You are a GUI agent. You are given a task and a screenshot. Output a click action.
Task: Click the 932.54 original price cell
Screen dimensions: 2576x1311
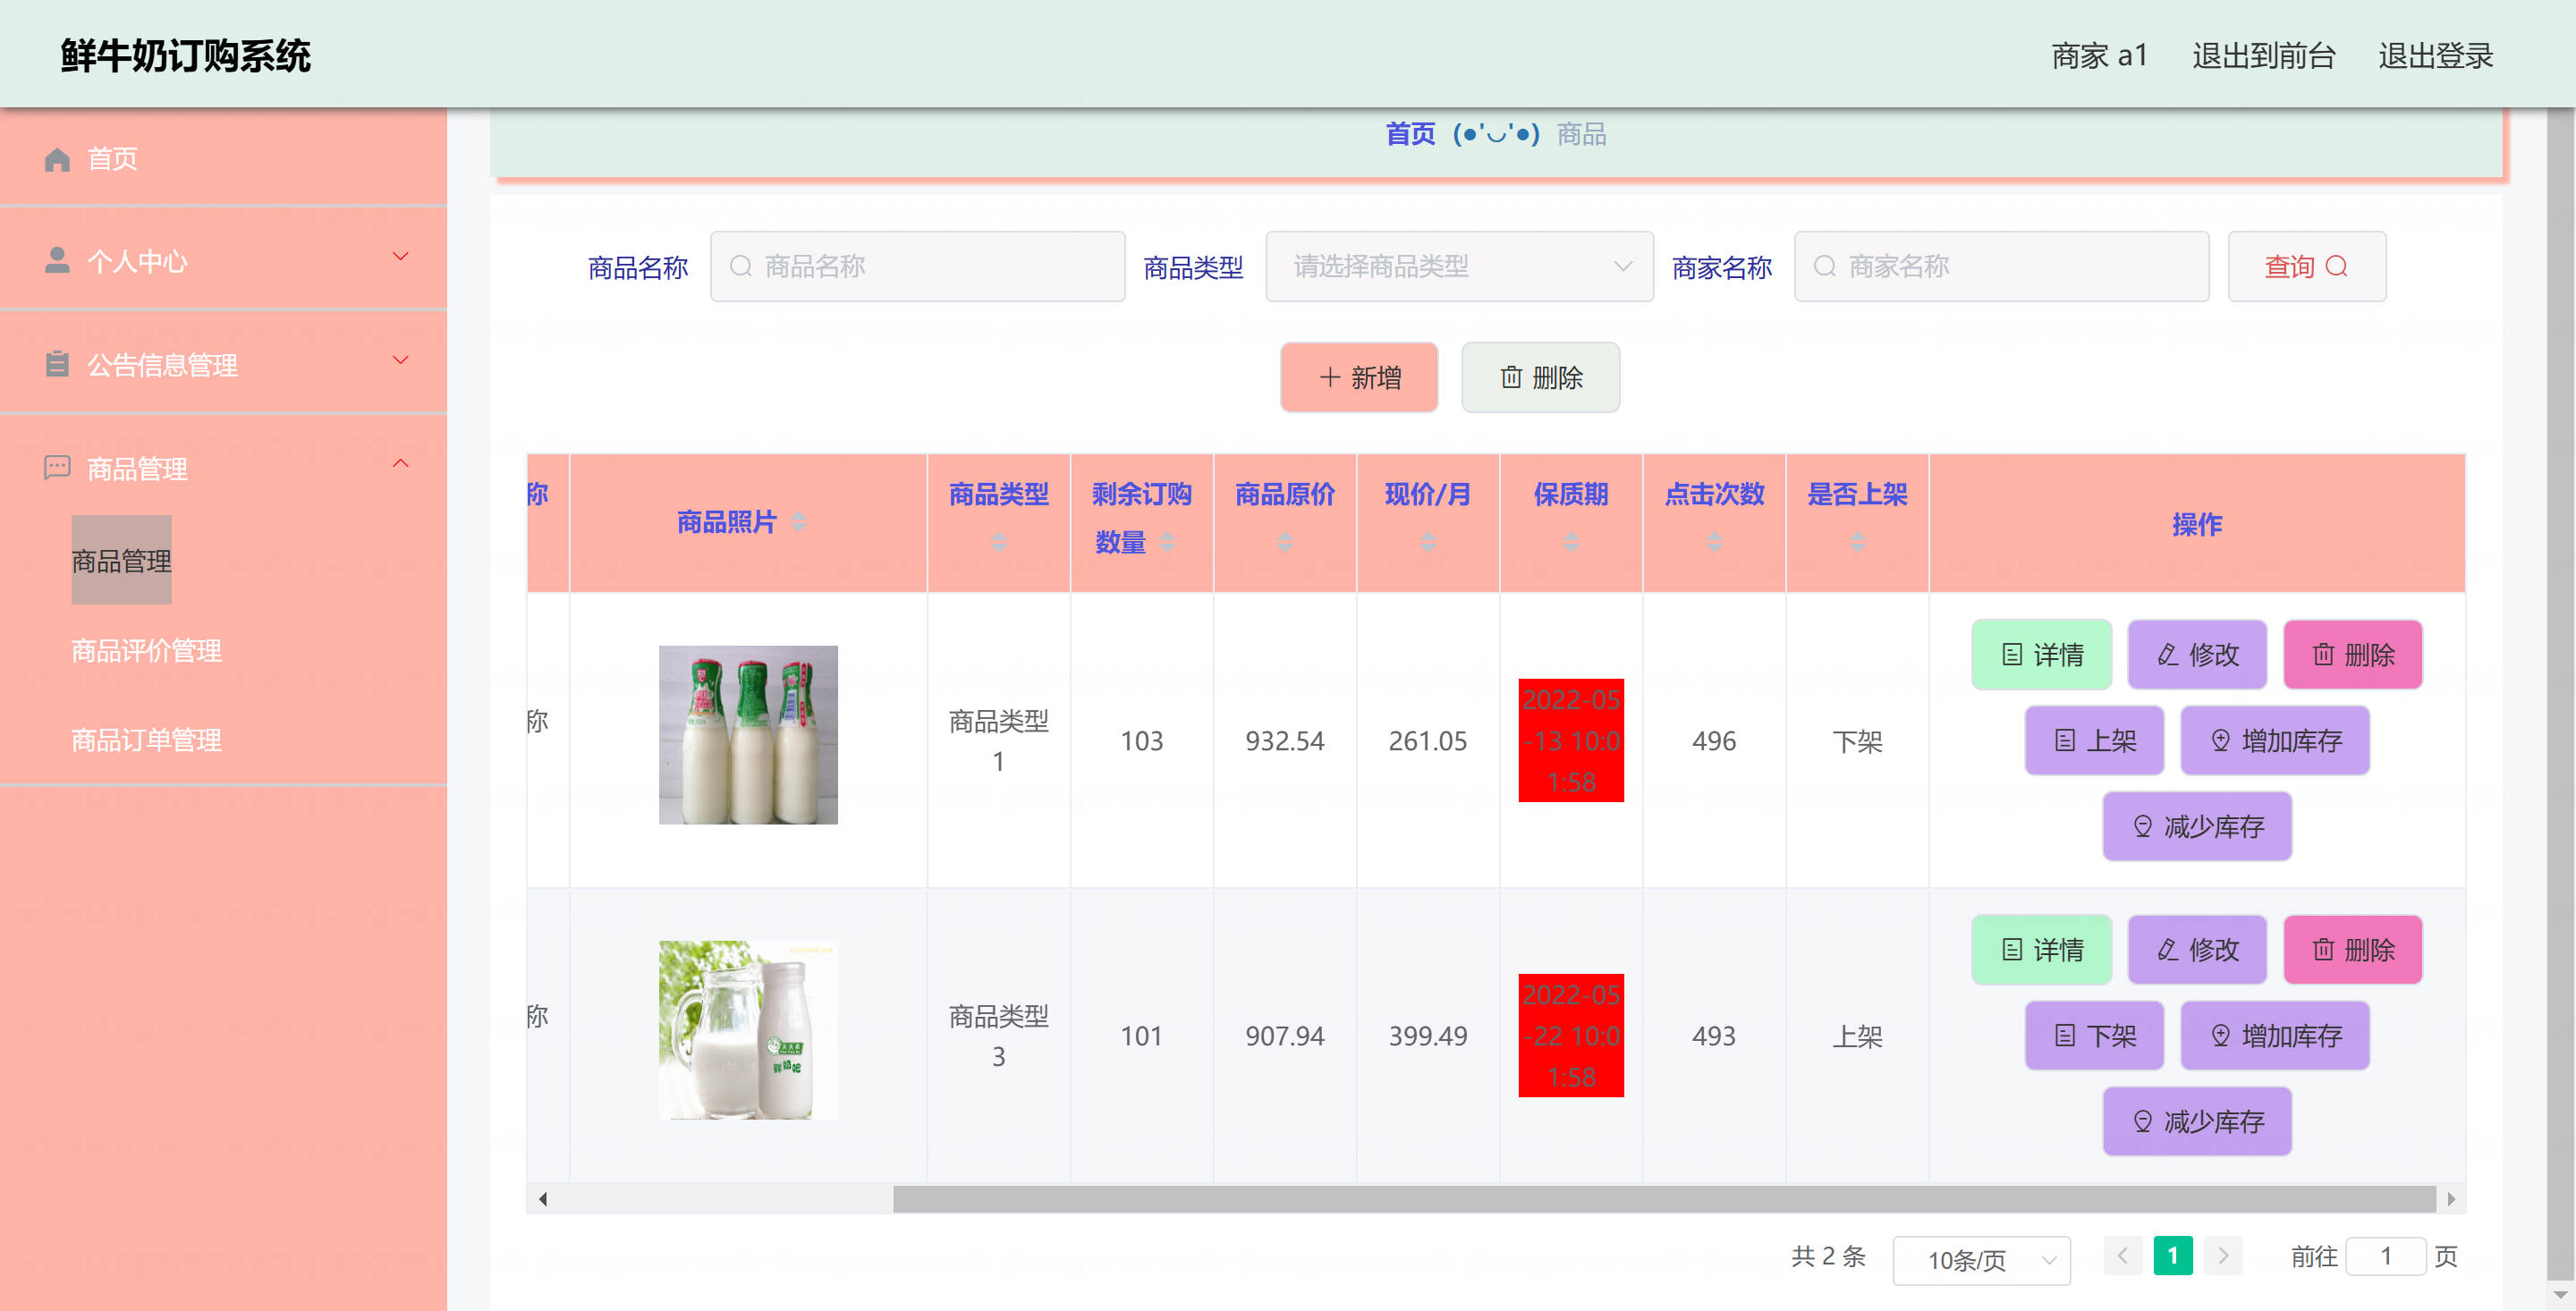pyautogui.click(x=1285, y=740)
